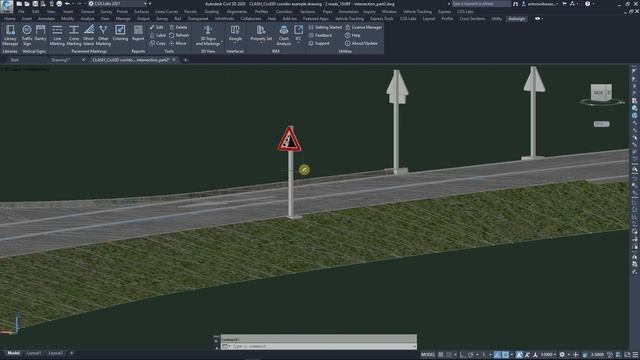
Task: Close the CLASH_Civil3D corridor drawing tab
Action: click(x=174, y=60)
